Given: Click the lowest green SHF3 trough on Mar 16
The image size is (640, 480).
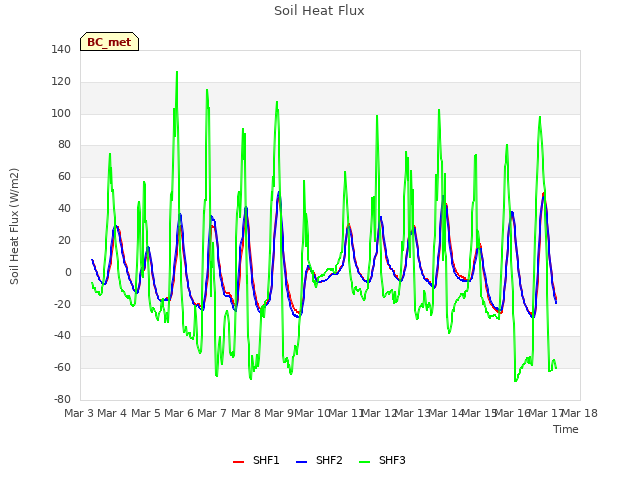Looking at the screenshot, I should 516,381.
